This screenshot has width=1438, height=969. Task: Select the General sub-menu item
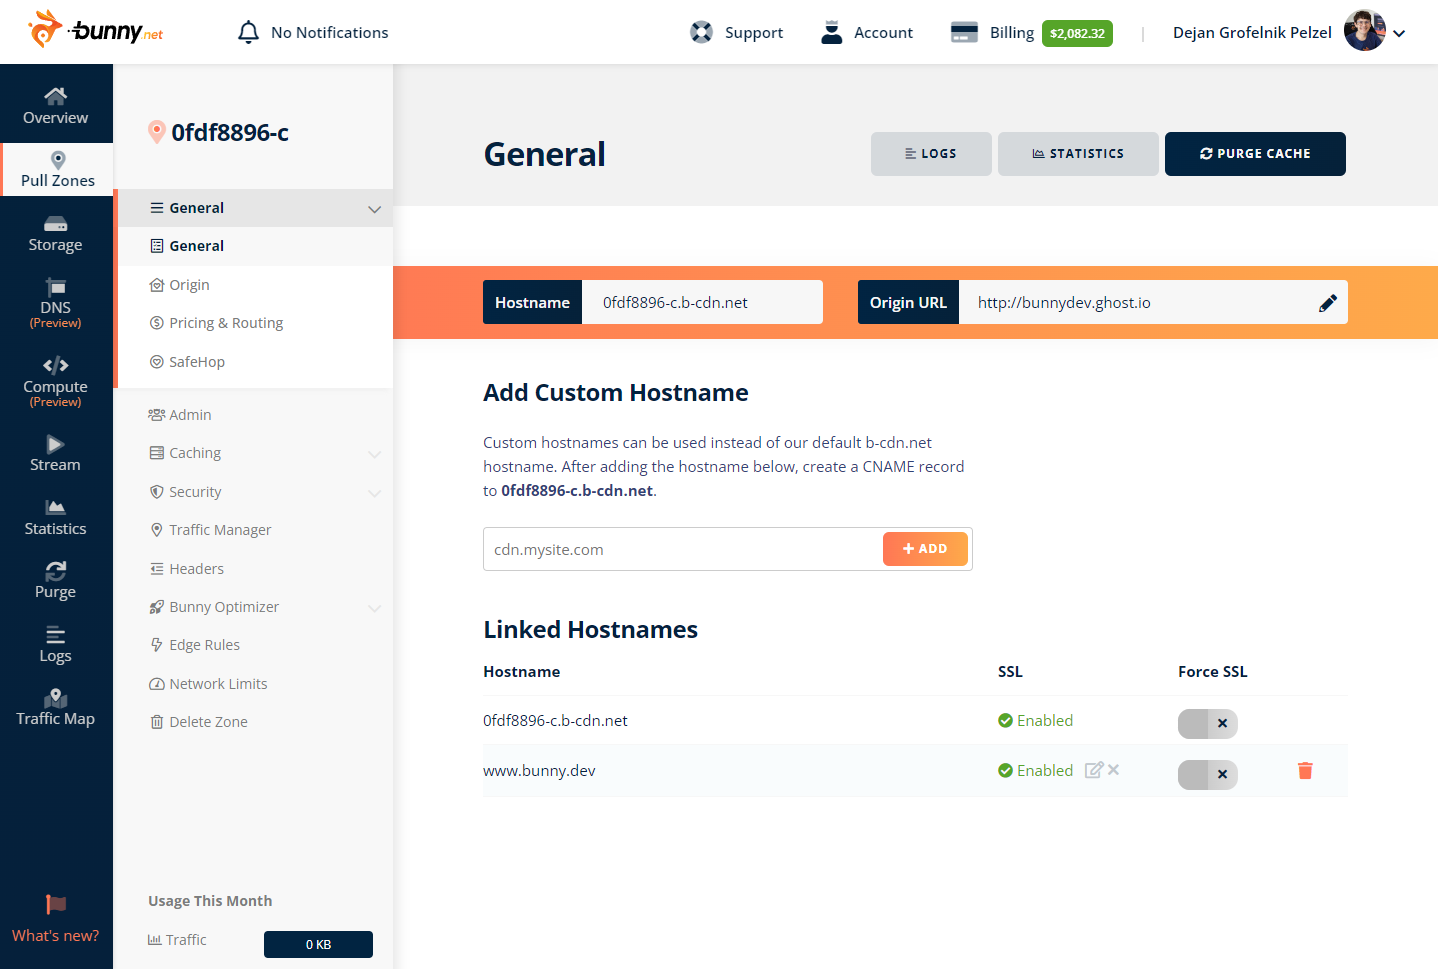255,246
